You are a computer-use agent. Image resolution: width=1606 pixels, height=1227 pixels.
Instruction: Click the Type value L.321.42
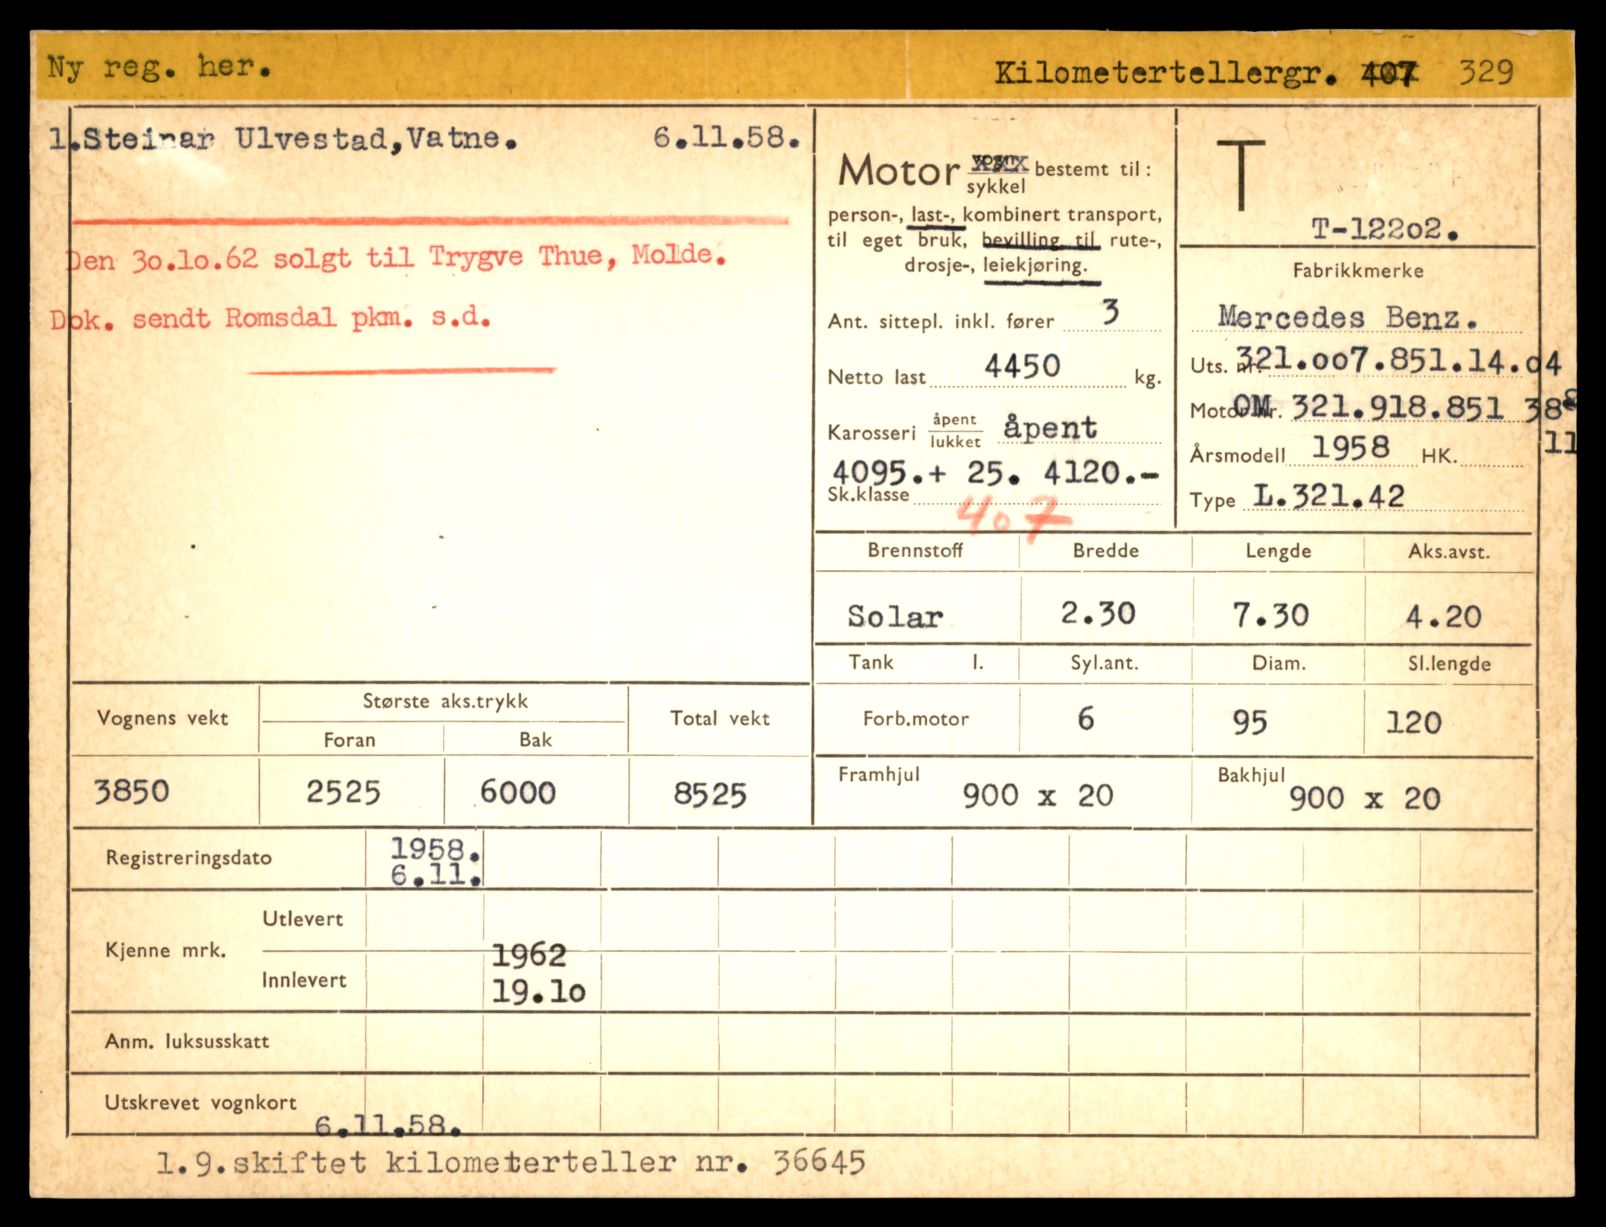1329,496
